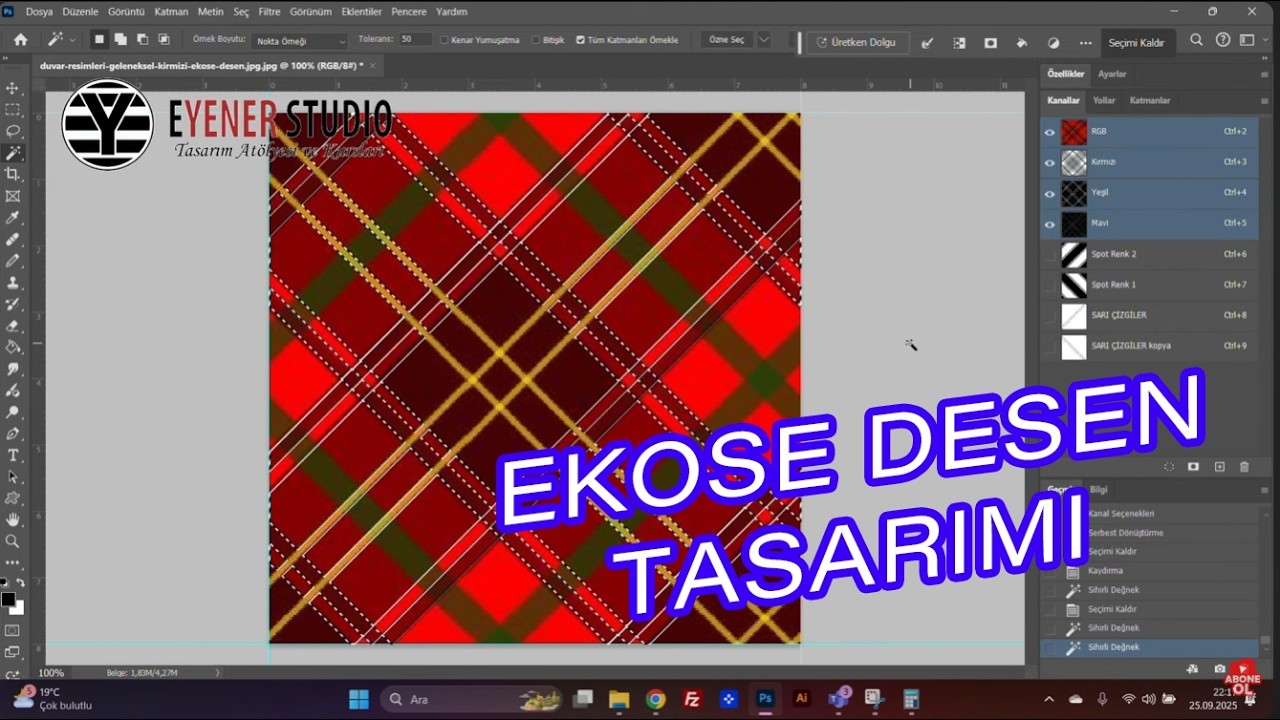Open the Help question mark icon
Screen dimensions: 1280x720
tap(1222, 40)
